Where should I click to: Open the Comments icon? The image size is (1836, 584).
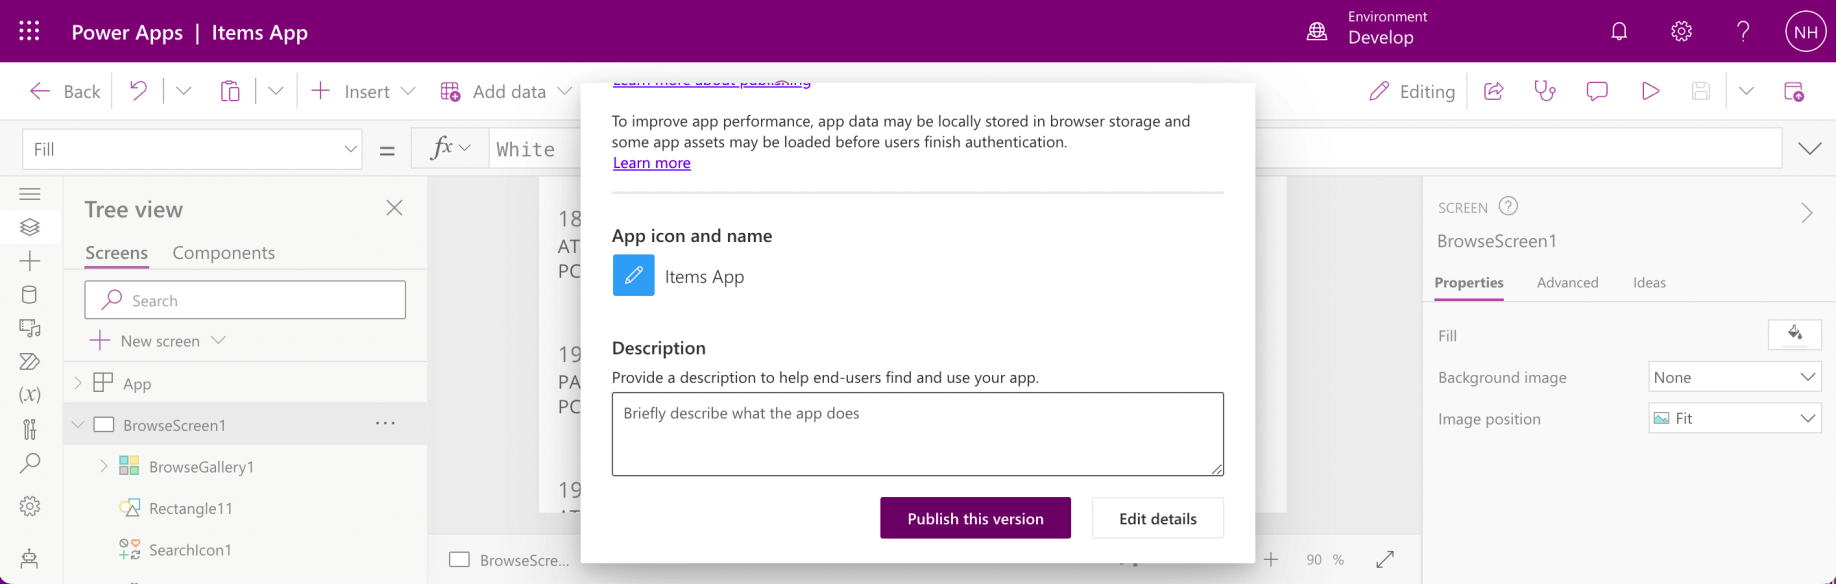1597,91
